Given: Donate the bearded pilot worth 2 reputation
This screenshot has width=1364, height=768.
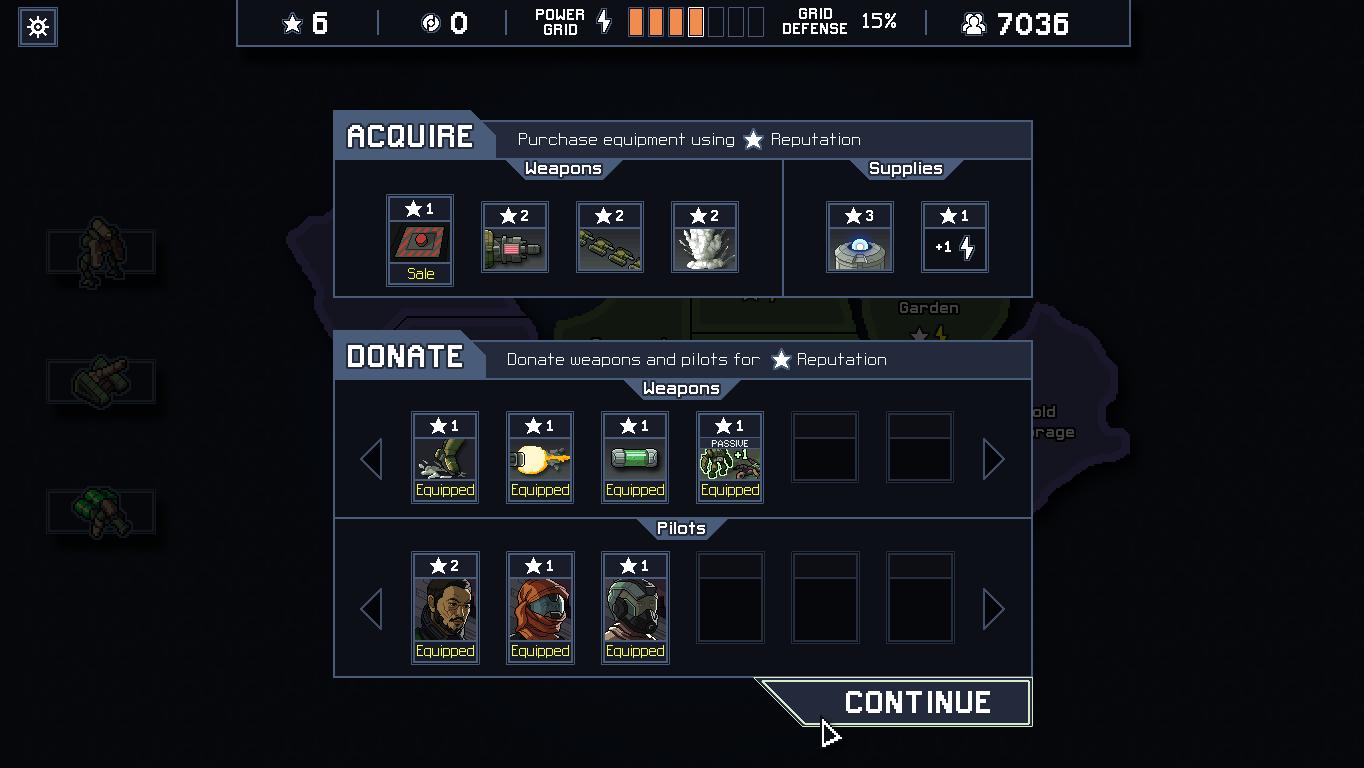Looking at the screenshot, I should 445,607.
